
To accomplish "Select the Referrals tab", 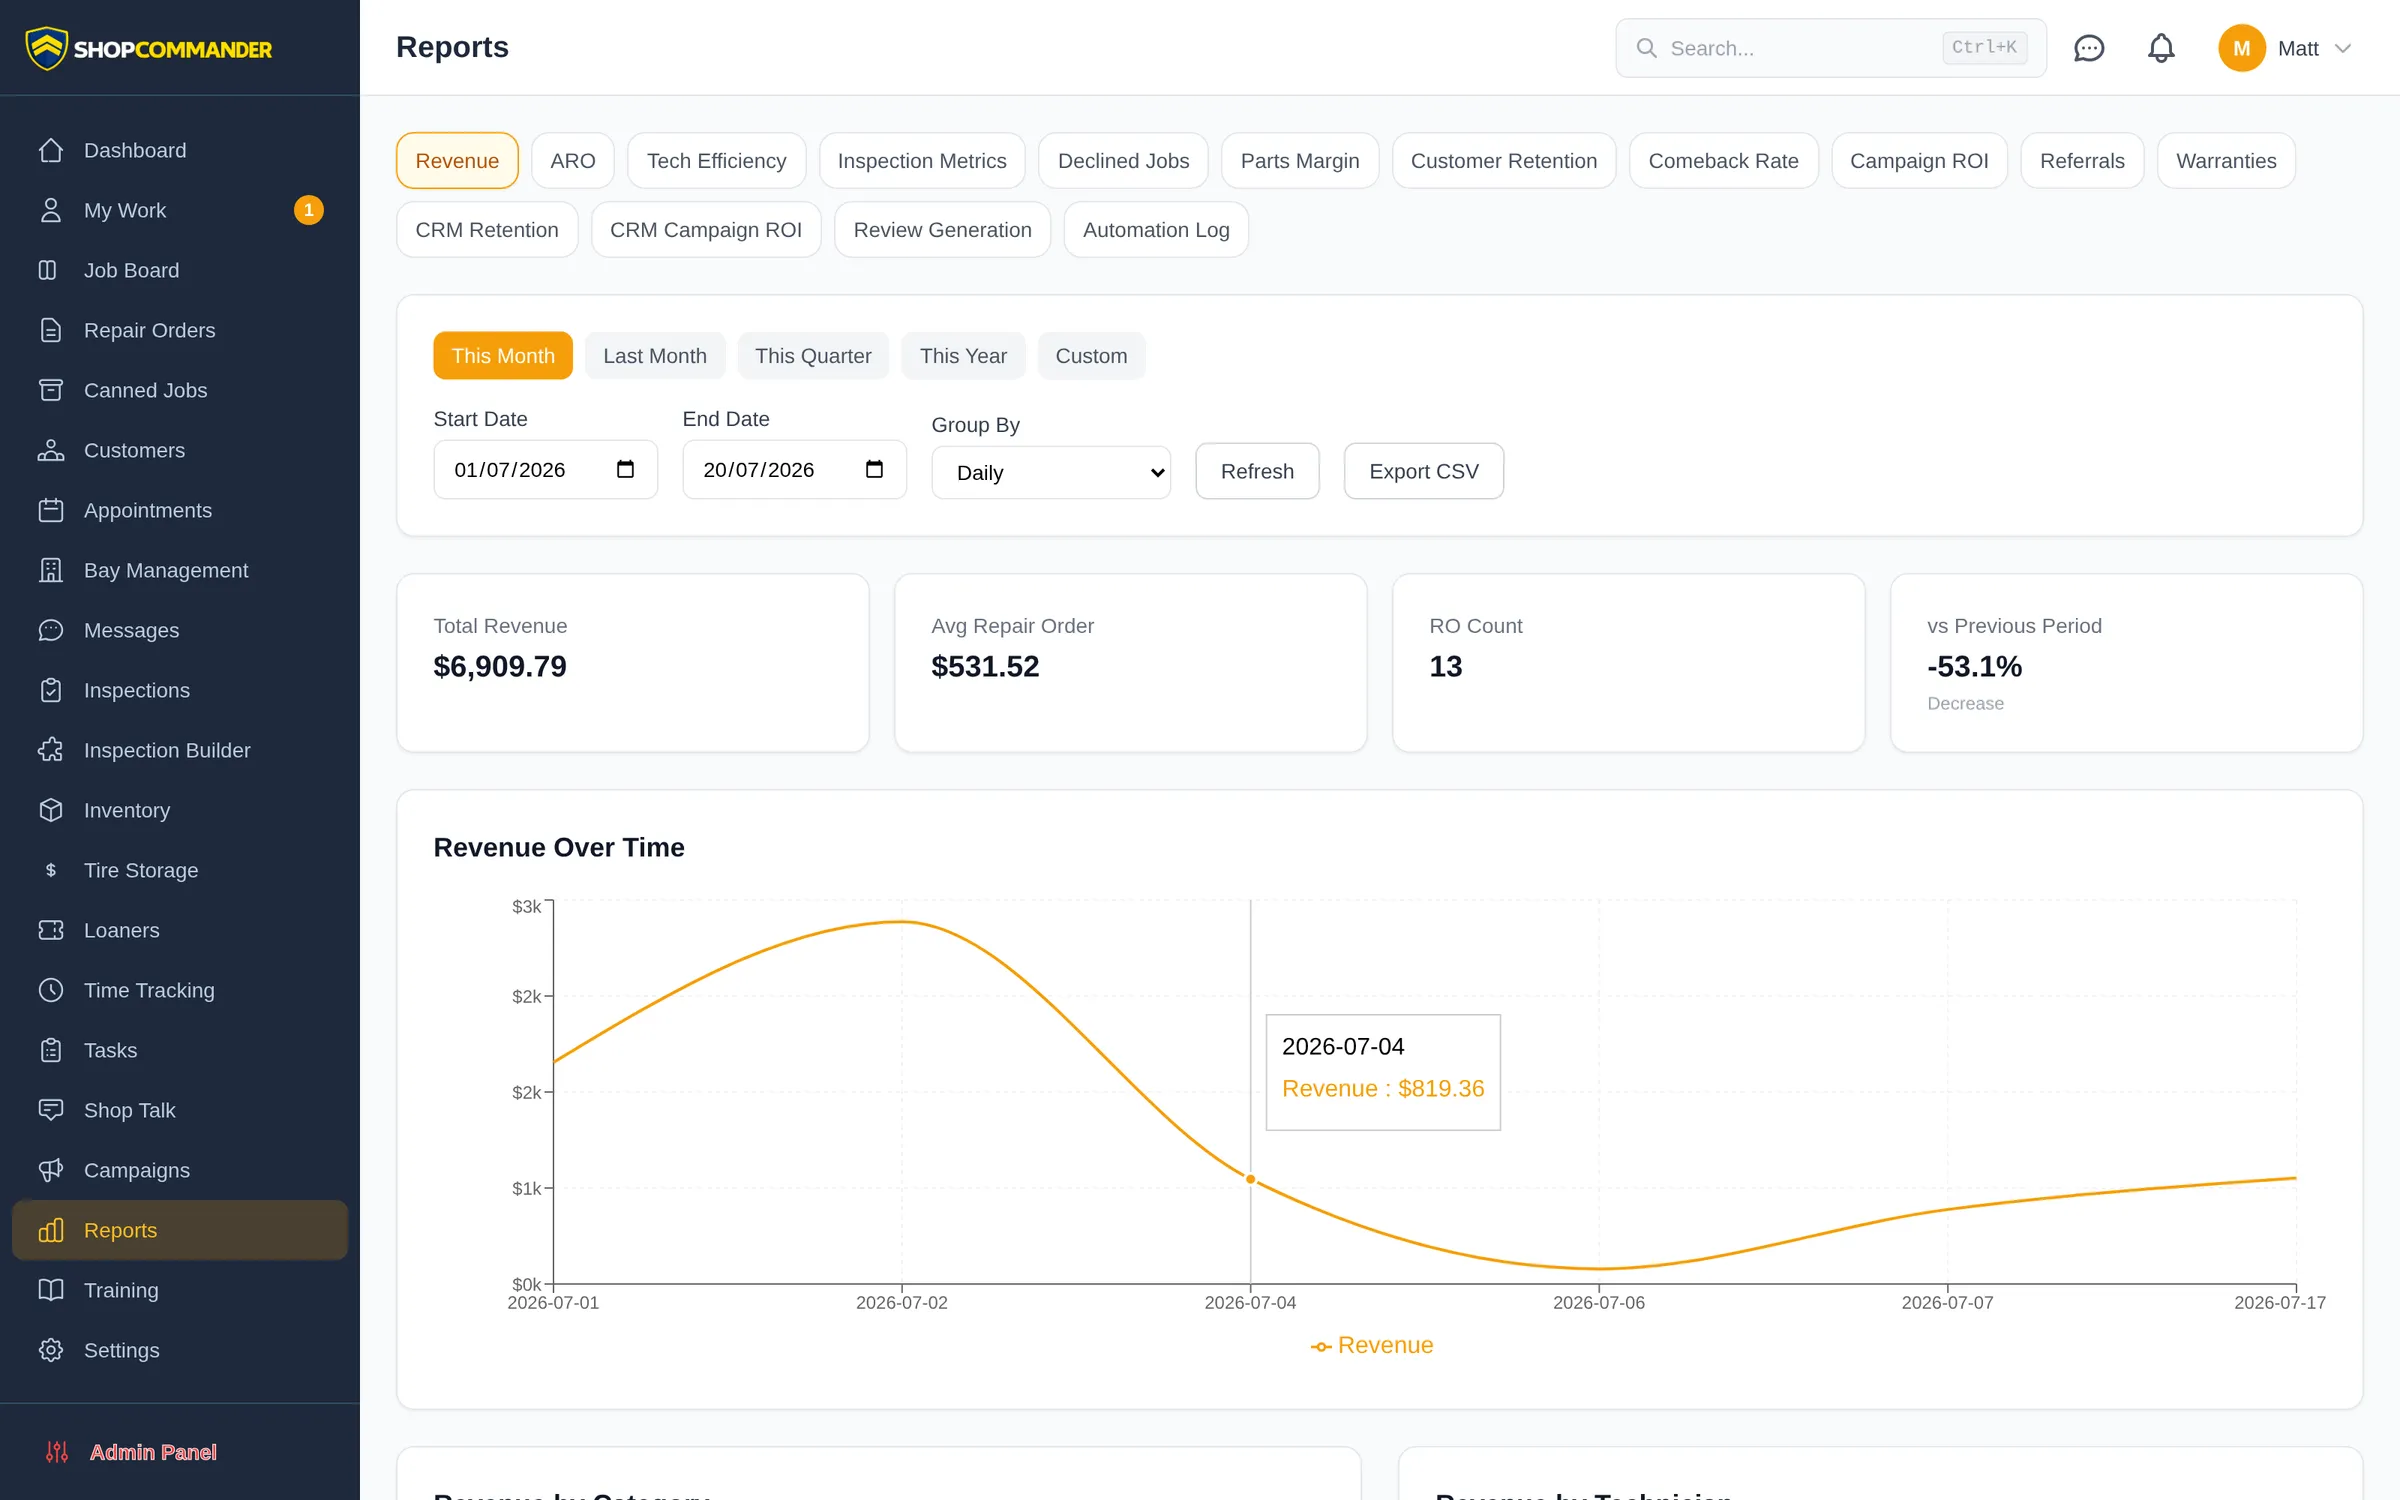I will [x=2082, y=161].
